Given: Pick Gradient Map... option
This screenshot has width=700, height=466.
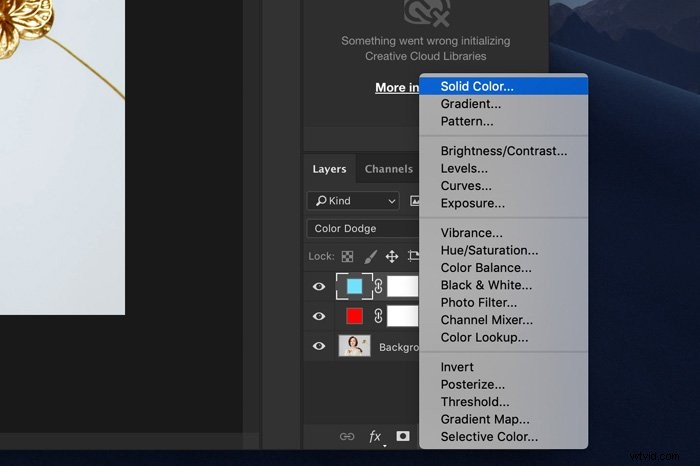Looking at the screenshot, I should [504, 419].
